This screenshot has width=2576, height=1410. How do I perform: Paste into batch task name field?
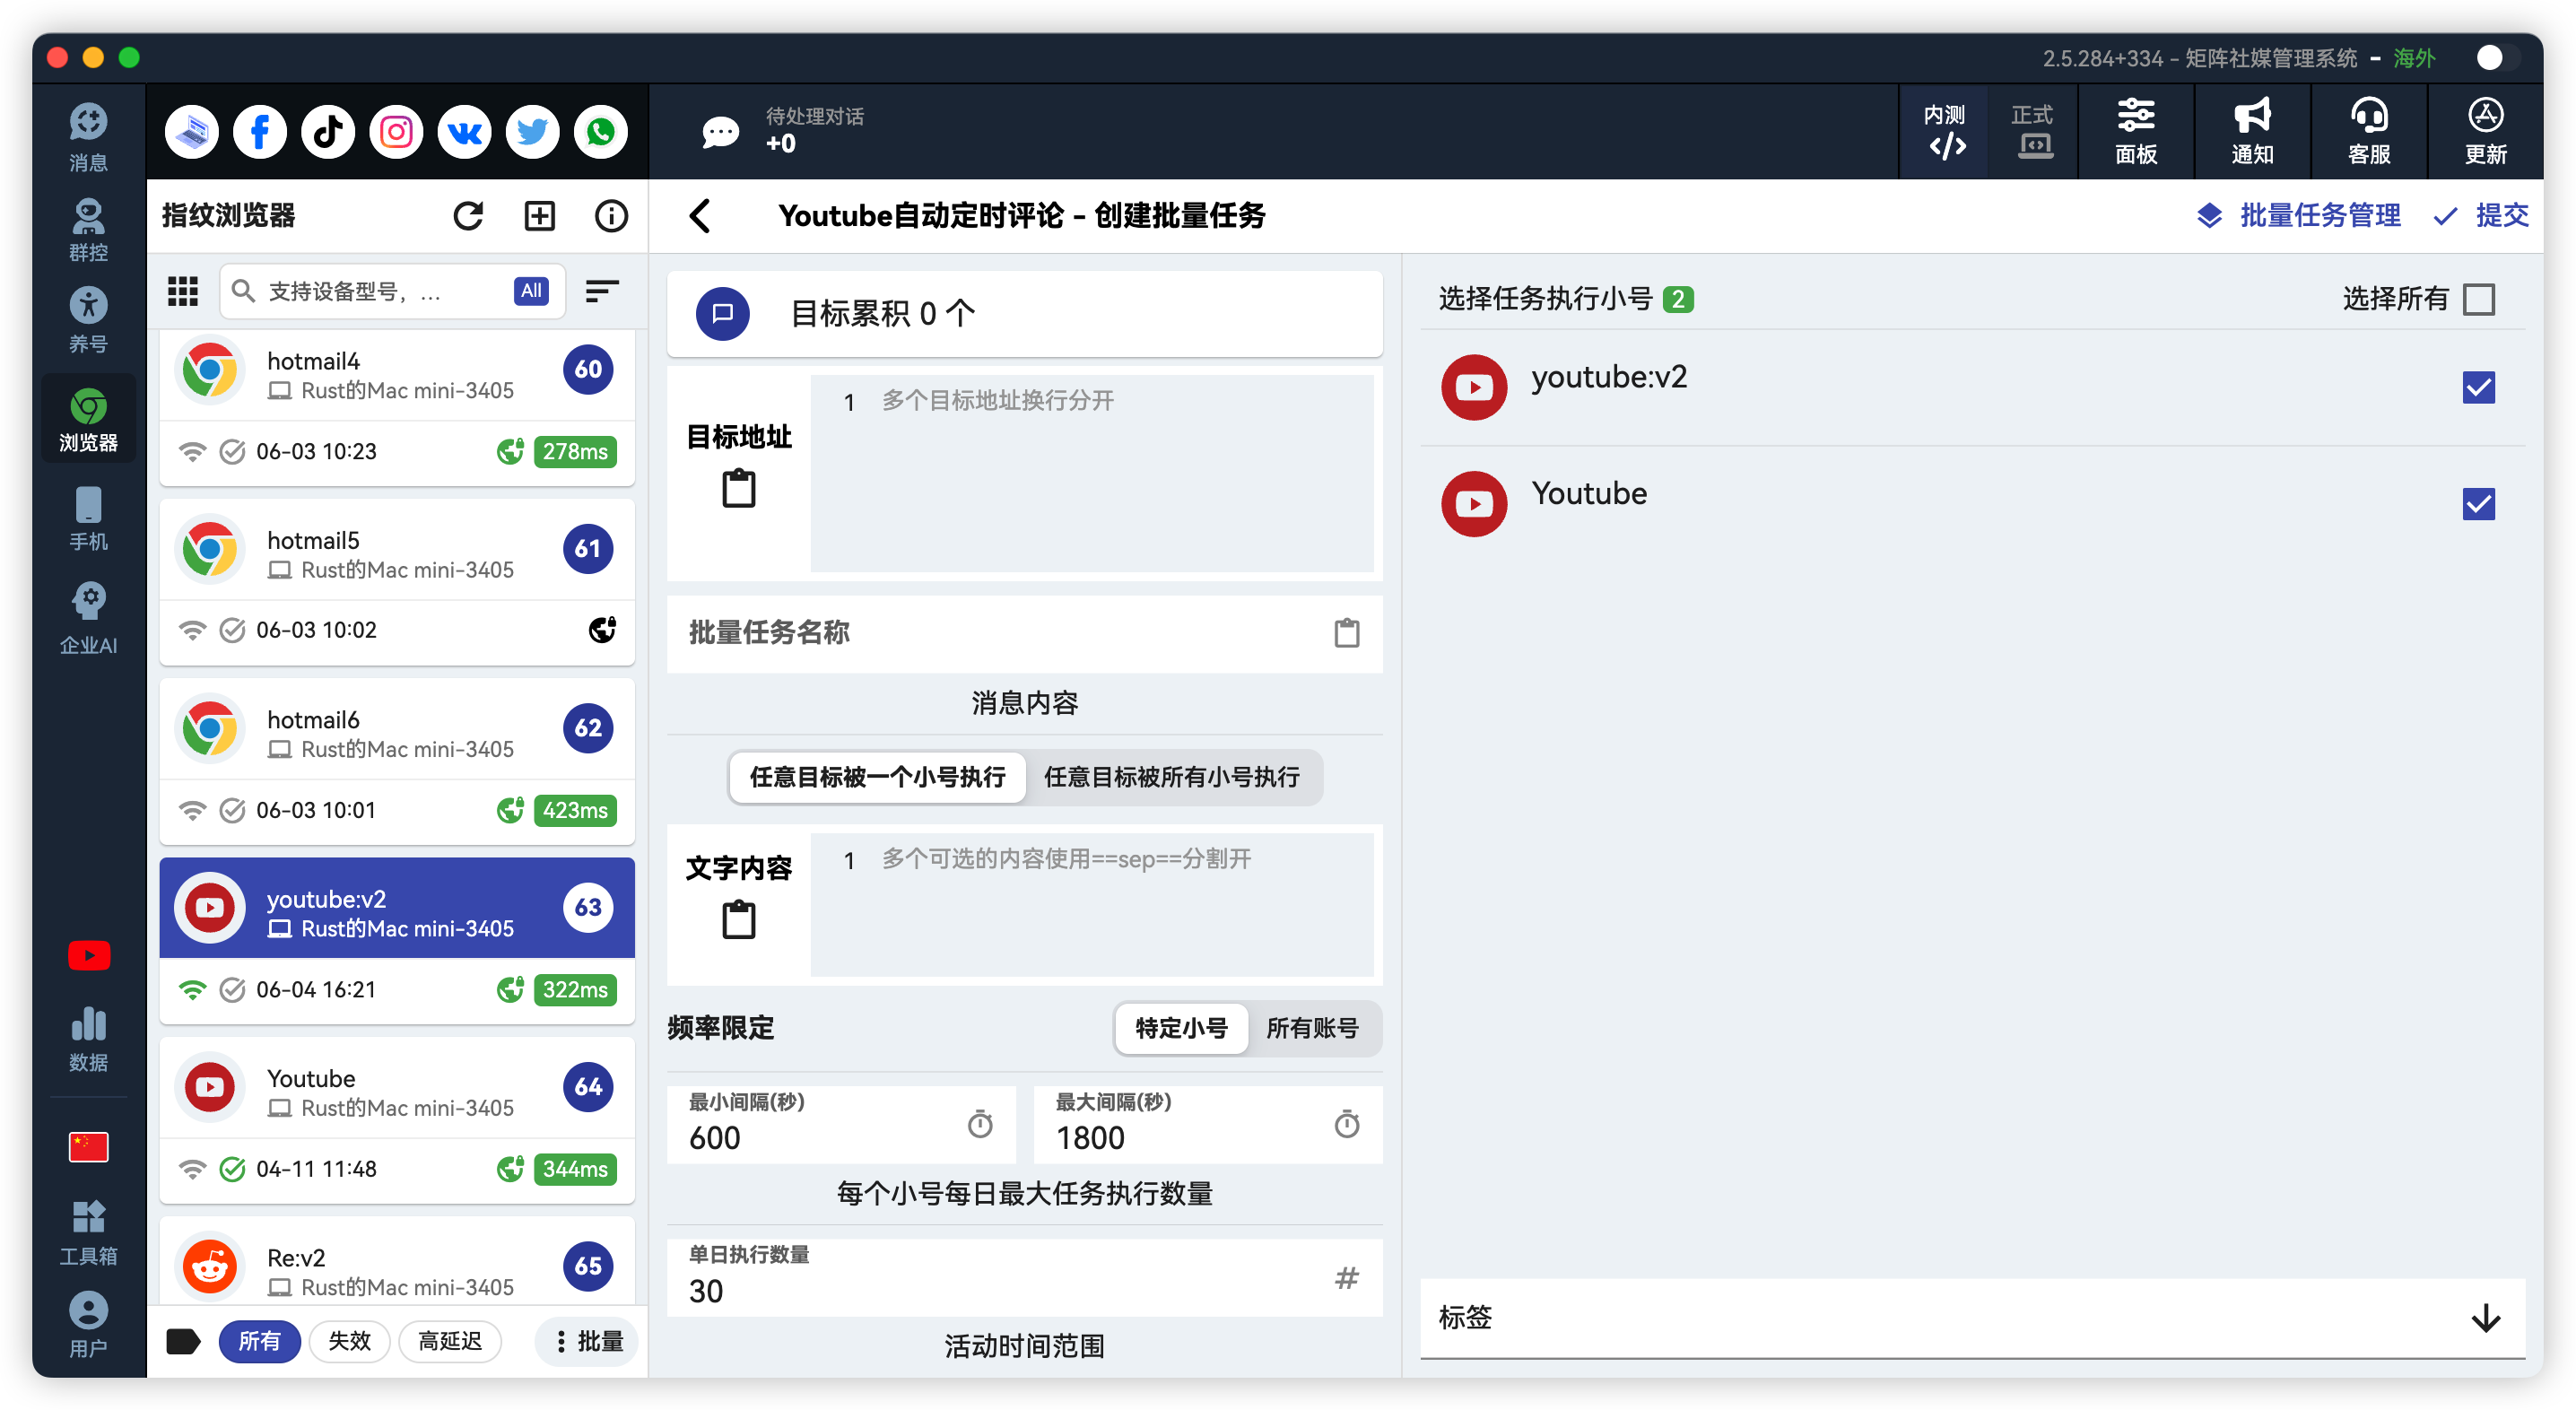tap(1347, 633)
